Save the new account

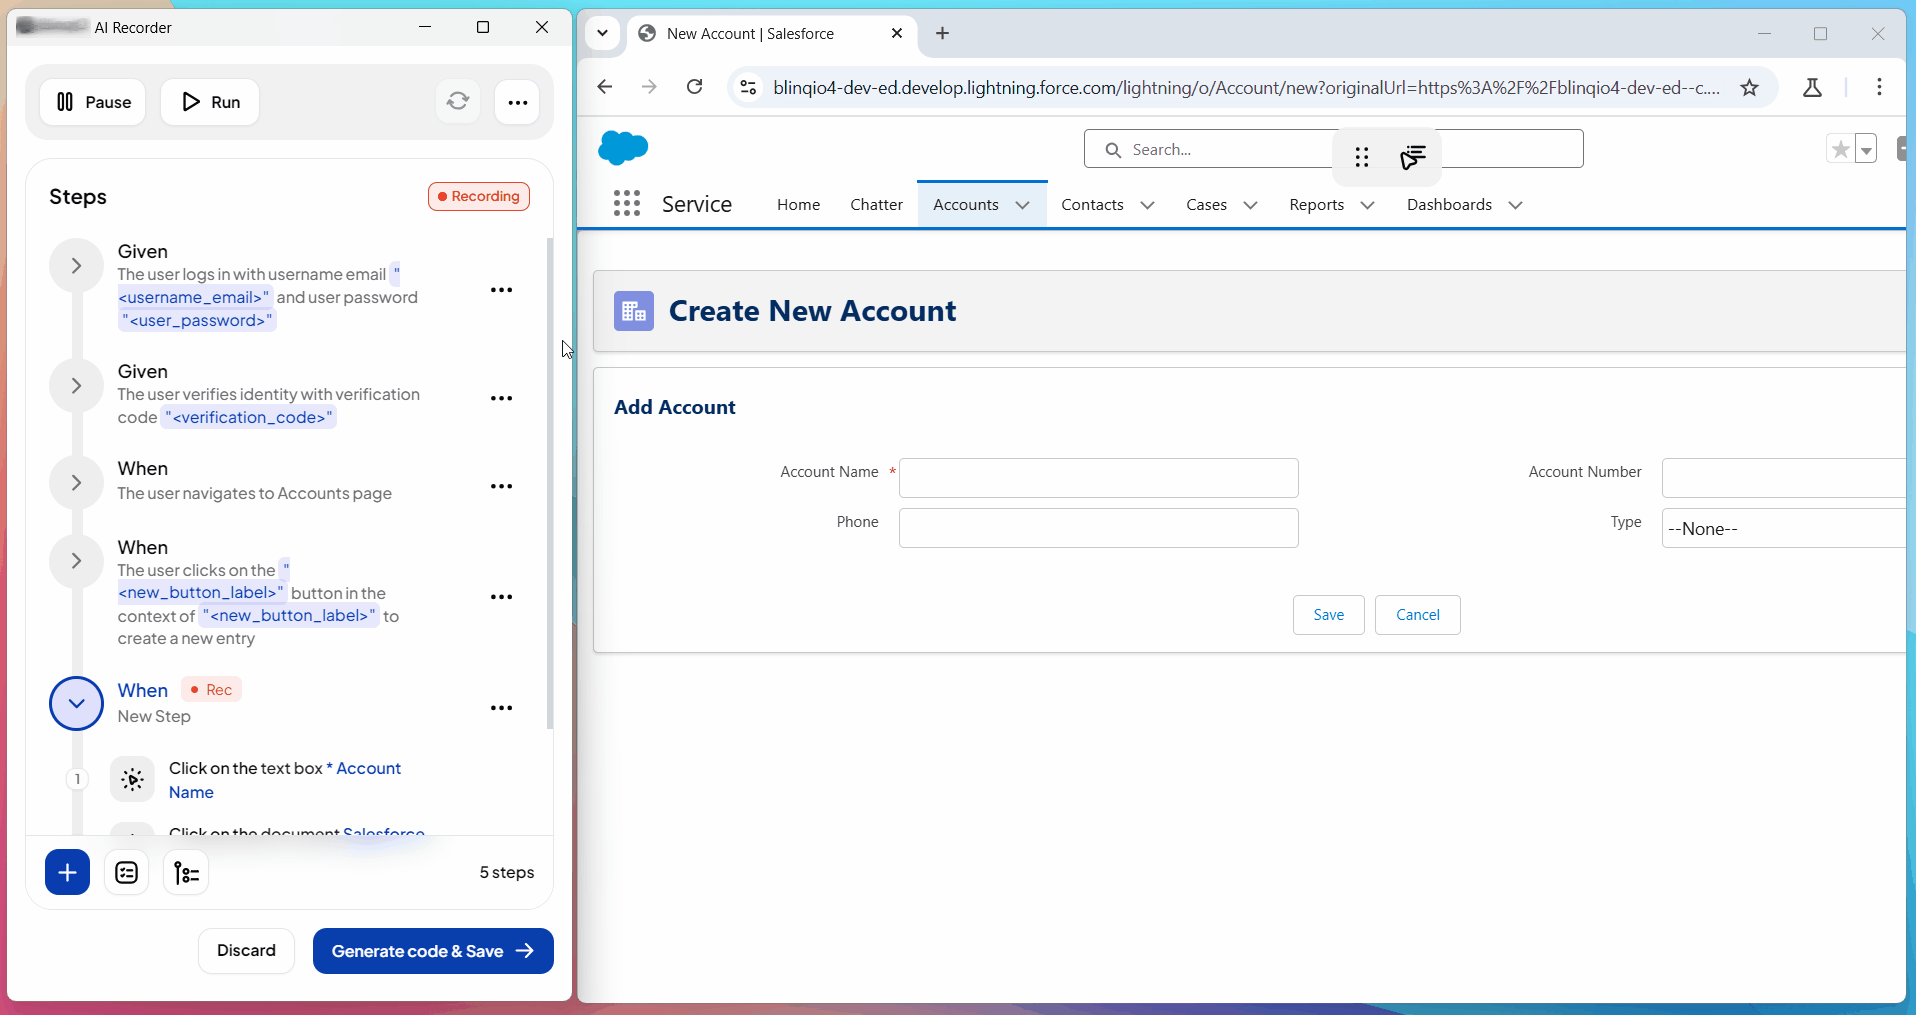(x=1328, y=615)
